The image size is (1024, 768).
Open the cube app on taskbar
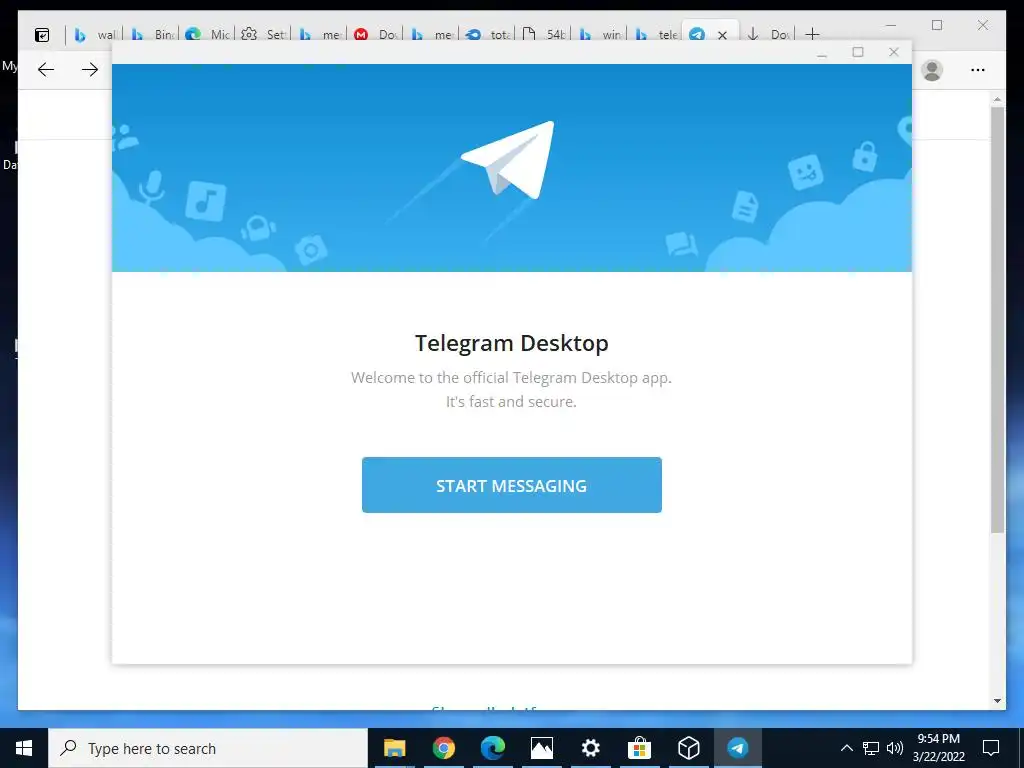(688, 748)
